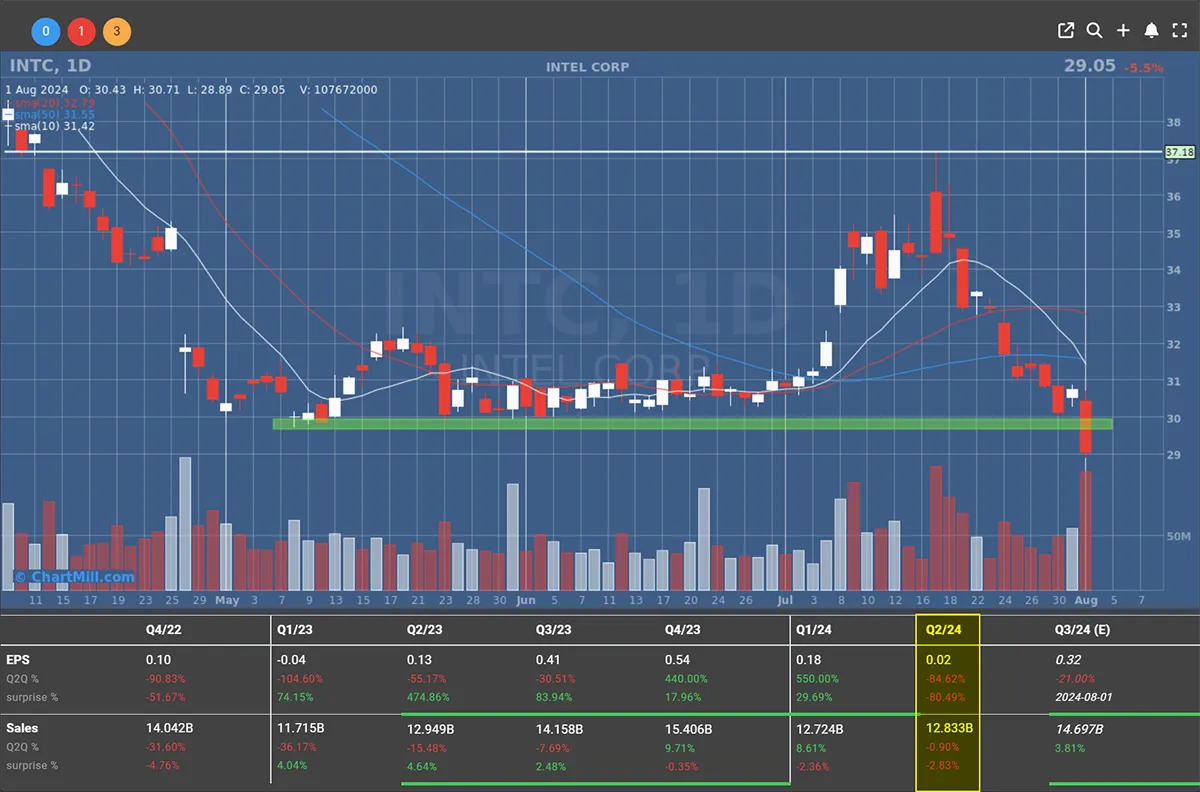Click the blue circle badge showing 0
Screen dimensions: 1200x792
pyautogui.click(x=46, y=32)
